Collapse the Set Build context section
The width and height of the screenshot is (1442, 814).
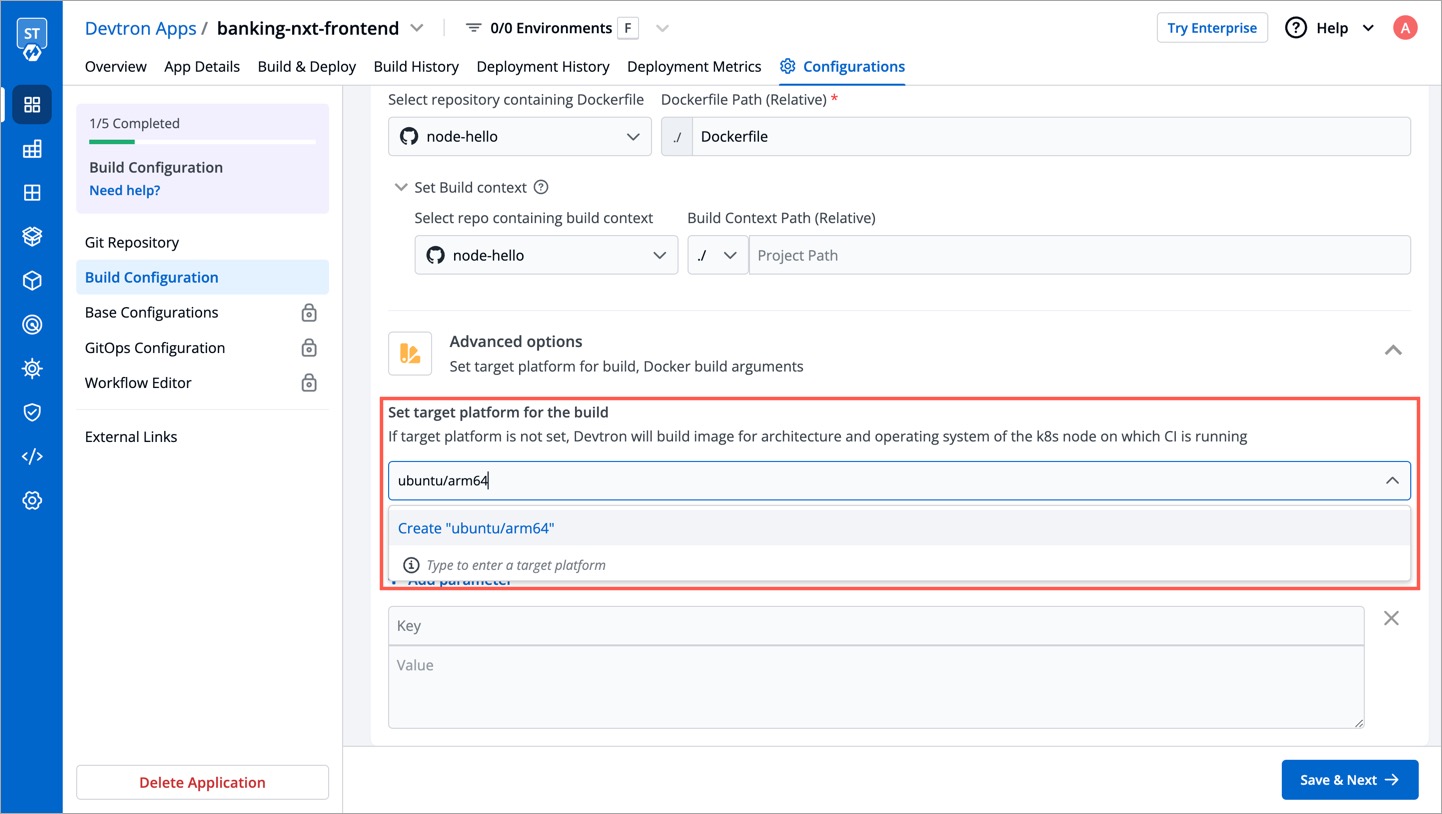401,187
